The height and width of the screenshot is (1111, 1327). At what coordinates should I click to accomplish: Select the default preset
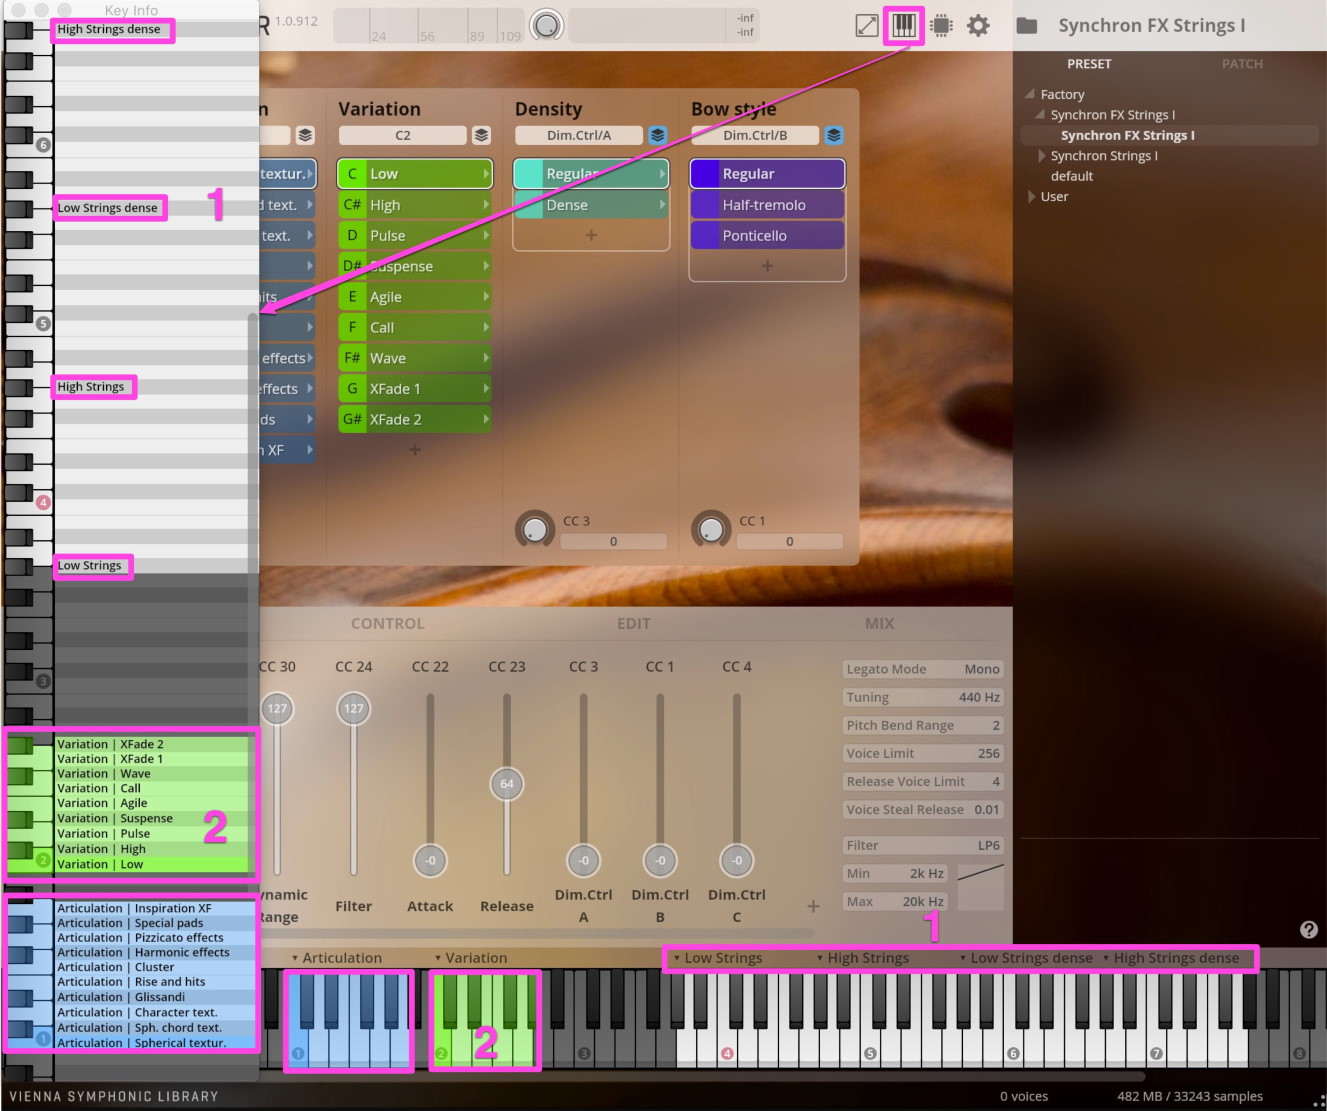pyautogui.click(x=1071, y=176)
